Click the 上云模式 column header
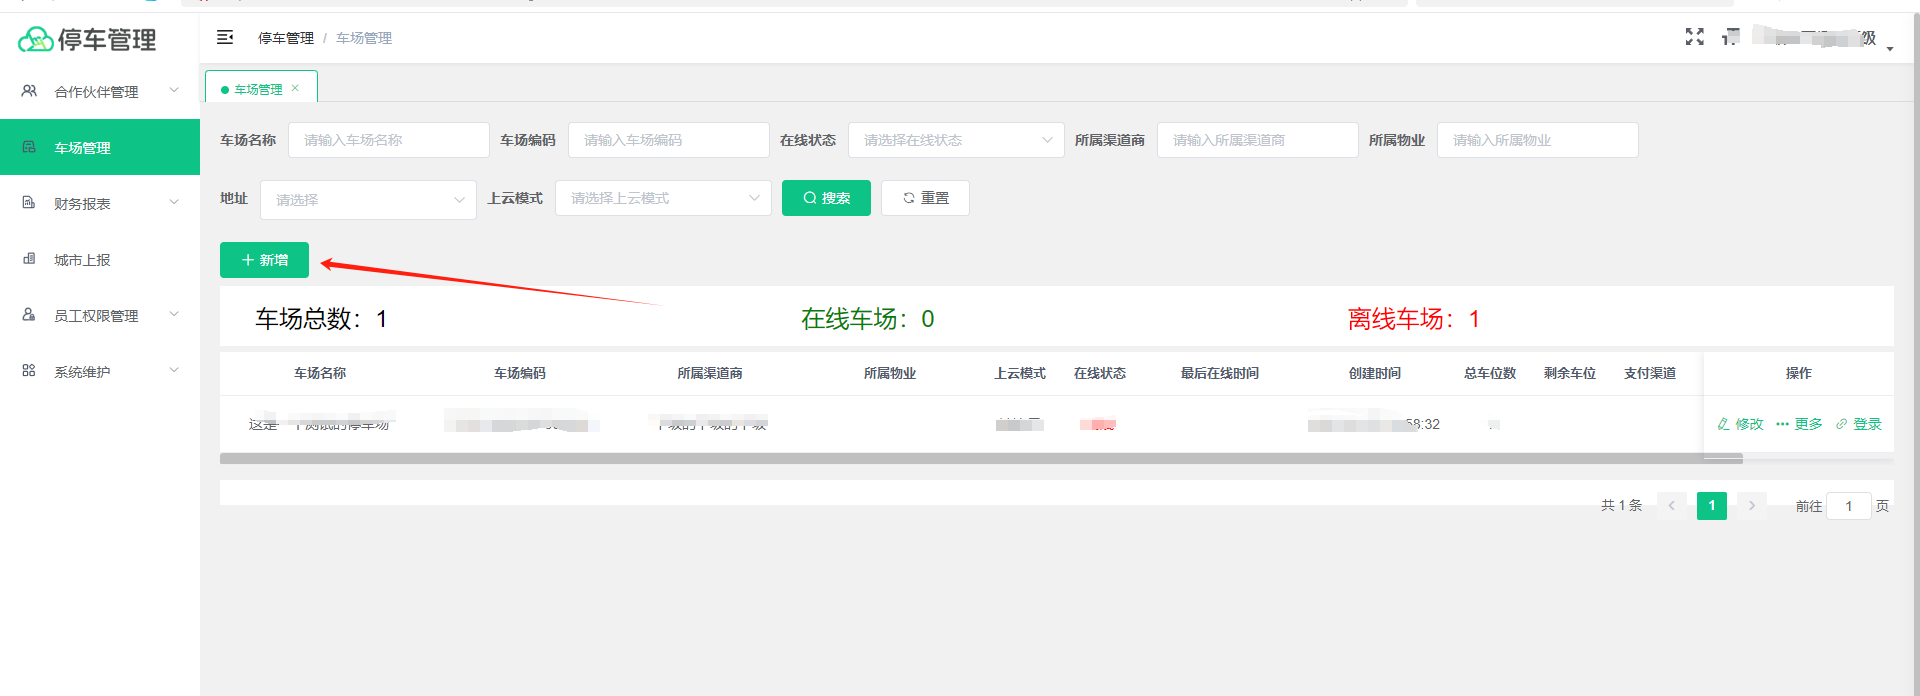The width and height of the screenshot is (1920, 696). coord(1020,373)
